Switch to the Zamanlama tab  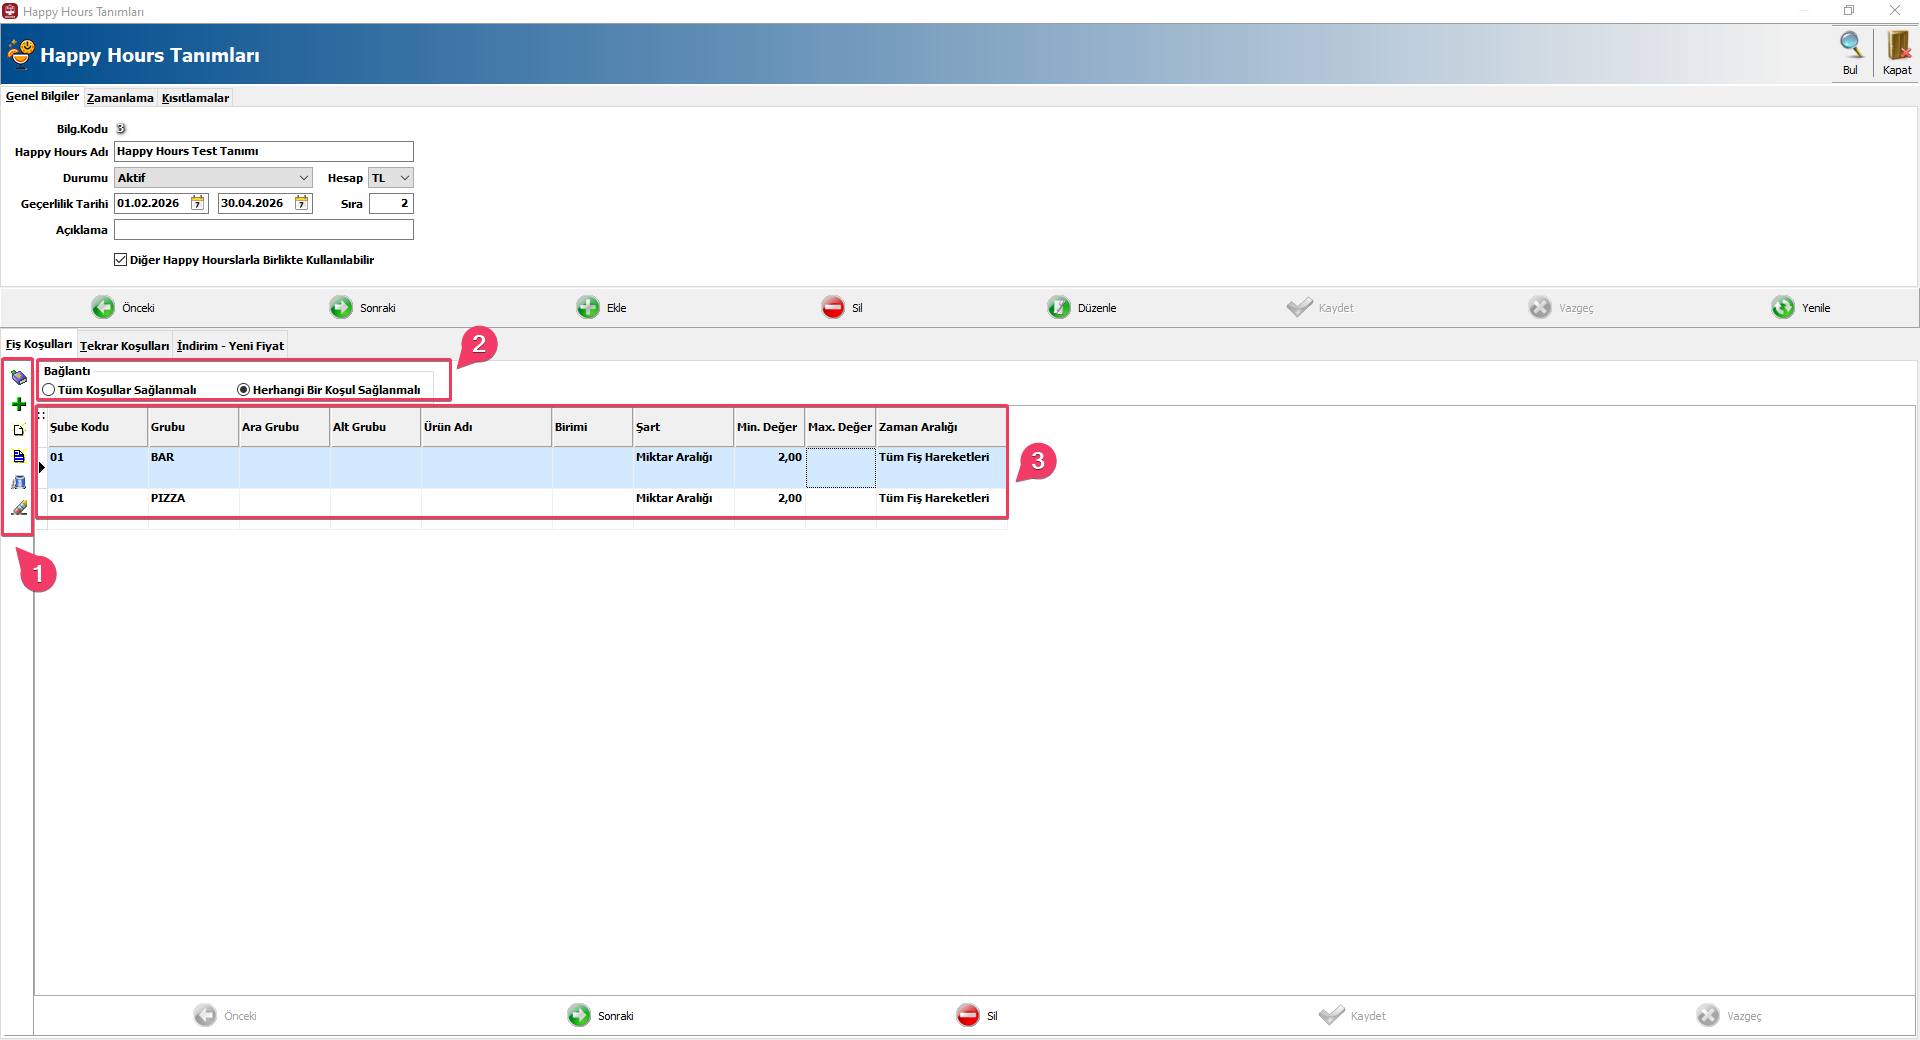(x=120, y=98)
